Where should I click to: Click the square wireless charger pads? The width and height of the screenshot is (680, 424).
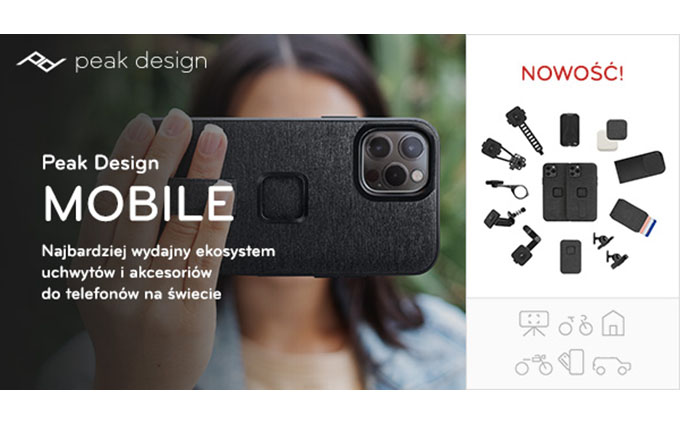pos(612,135)
